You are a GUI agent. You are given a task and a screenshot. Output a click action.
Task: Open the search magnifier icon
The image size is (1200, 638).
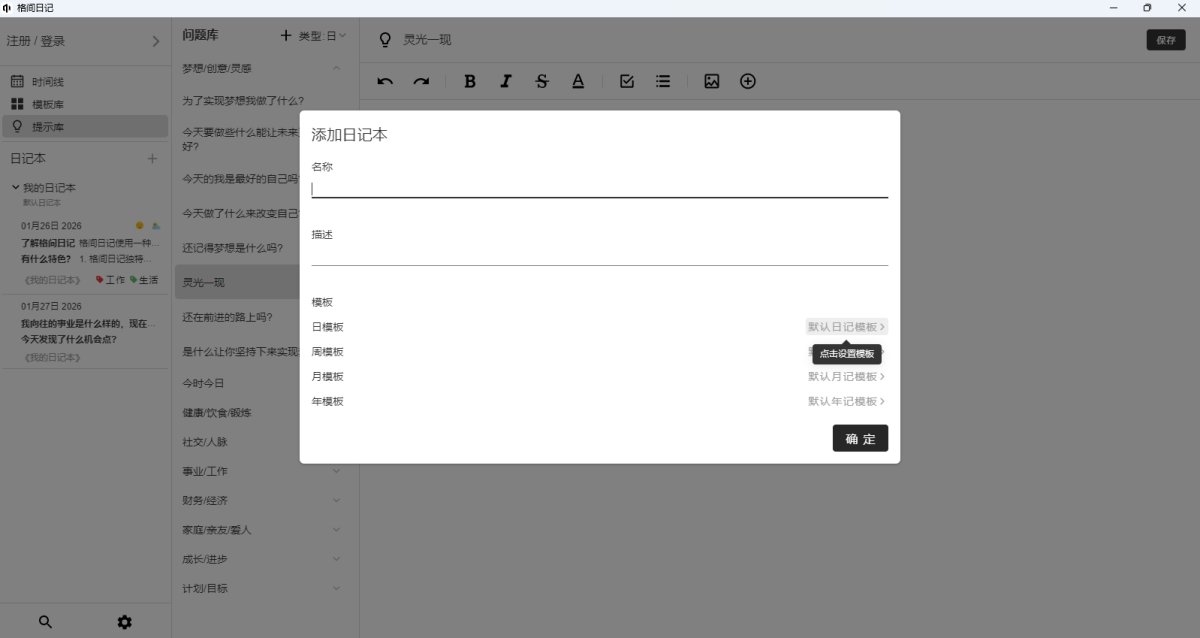[45, 622]
